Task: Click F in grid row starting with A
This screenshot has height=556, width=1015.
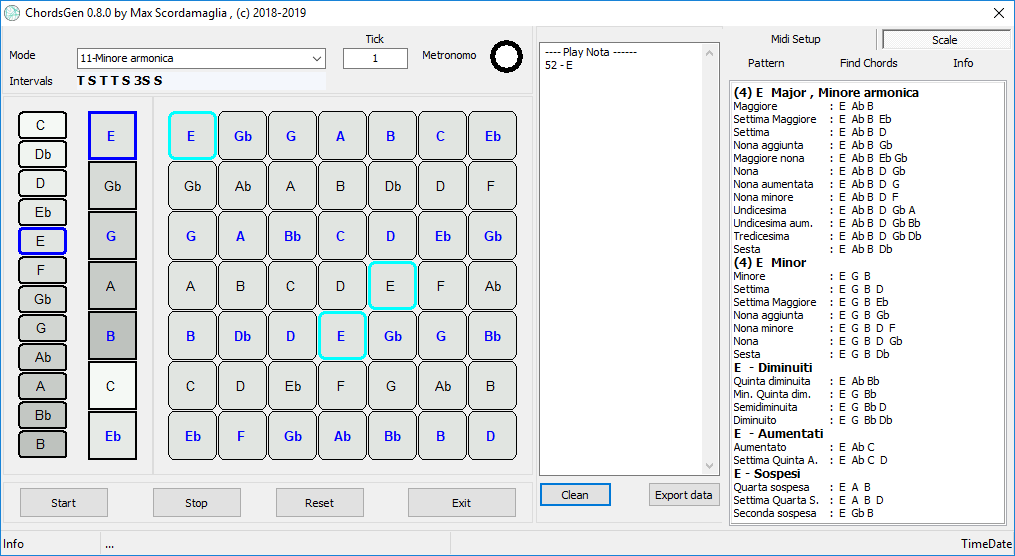Action: pyautogui.click(x=441, y=286)
